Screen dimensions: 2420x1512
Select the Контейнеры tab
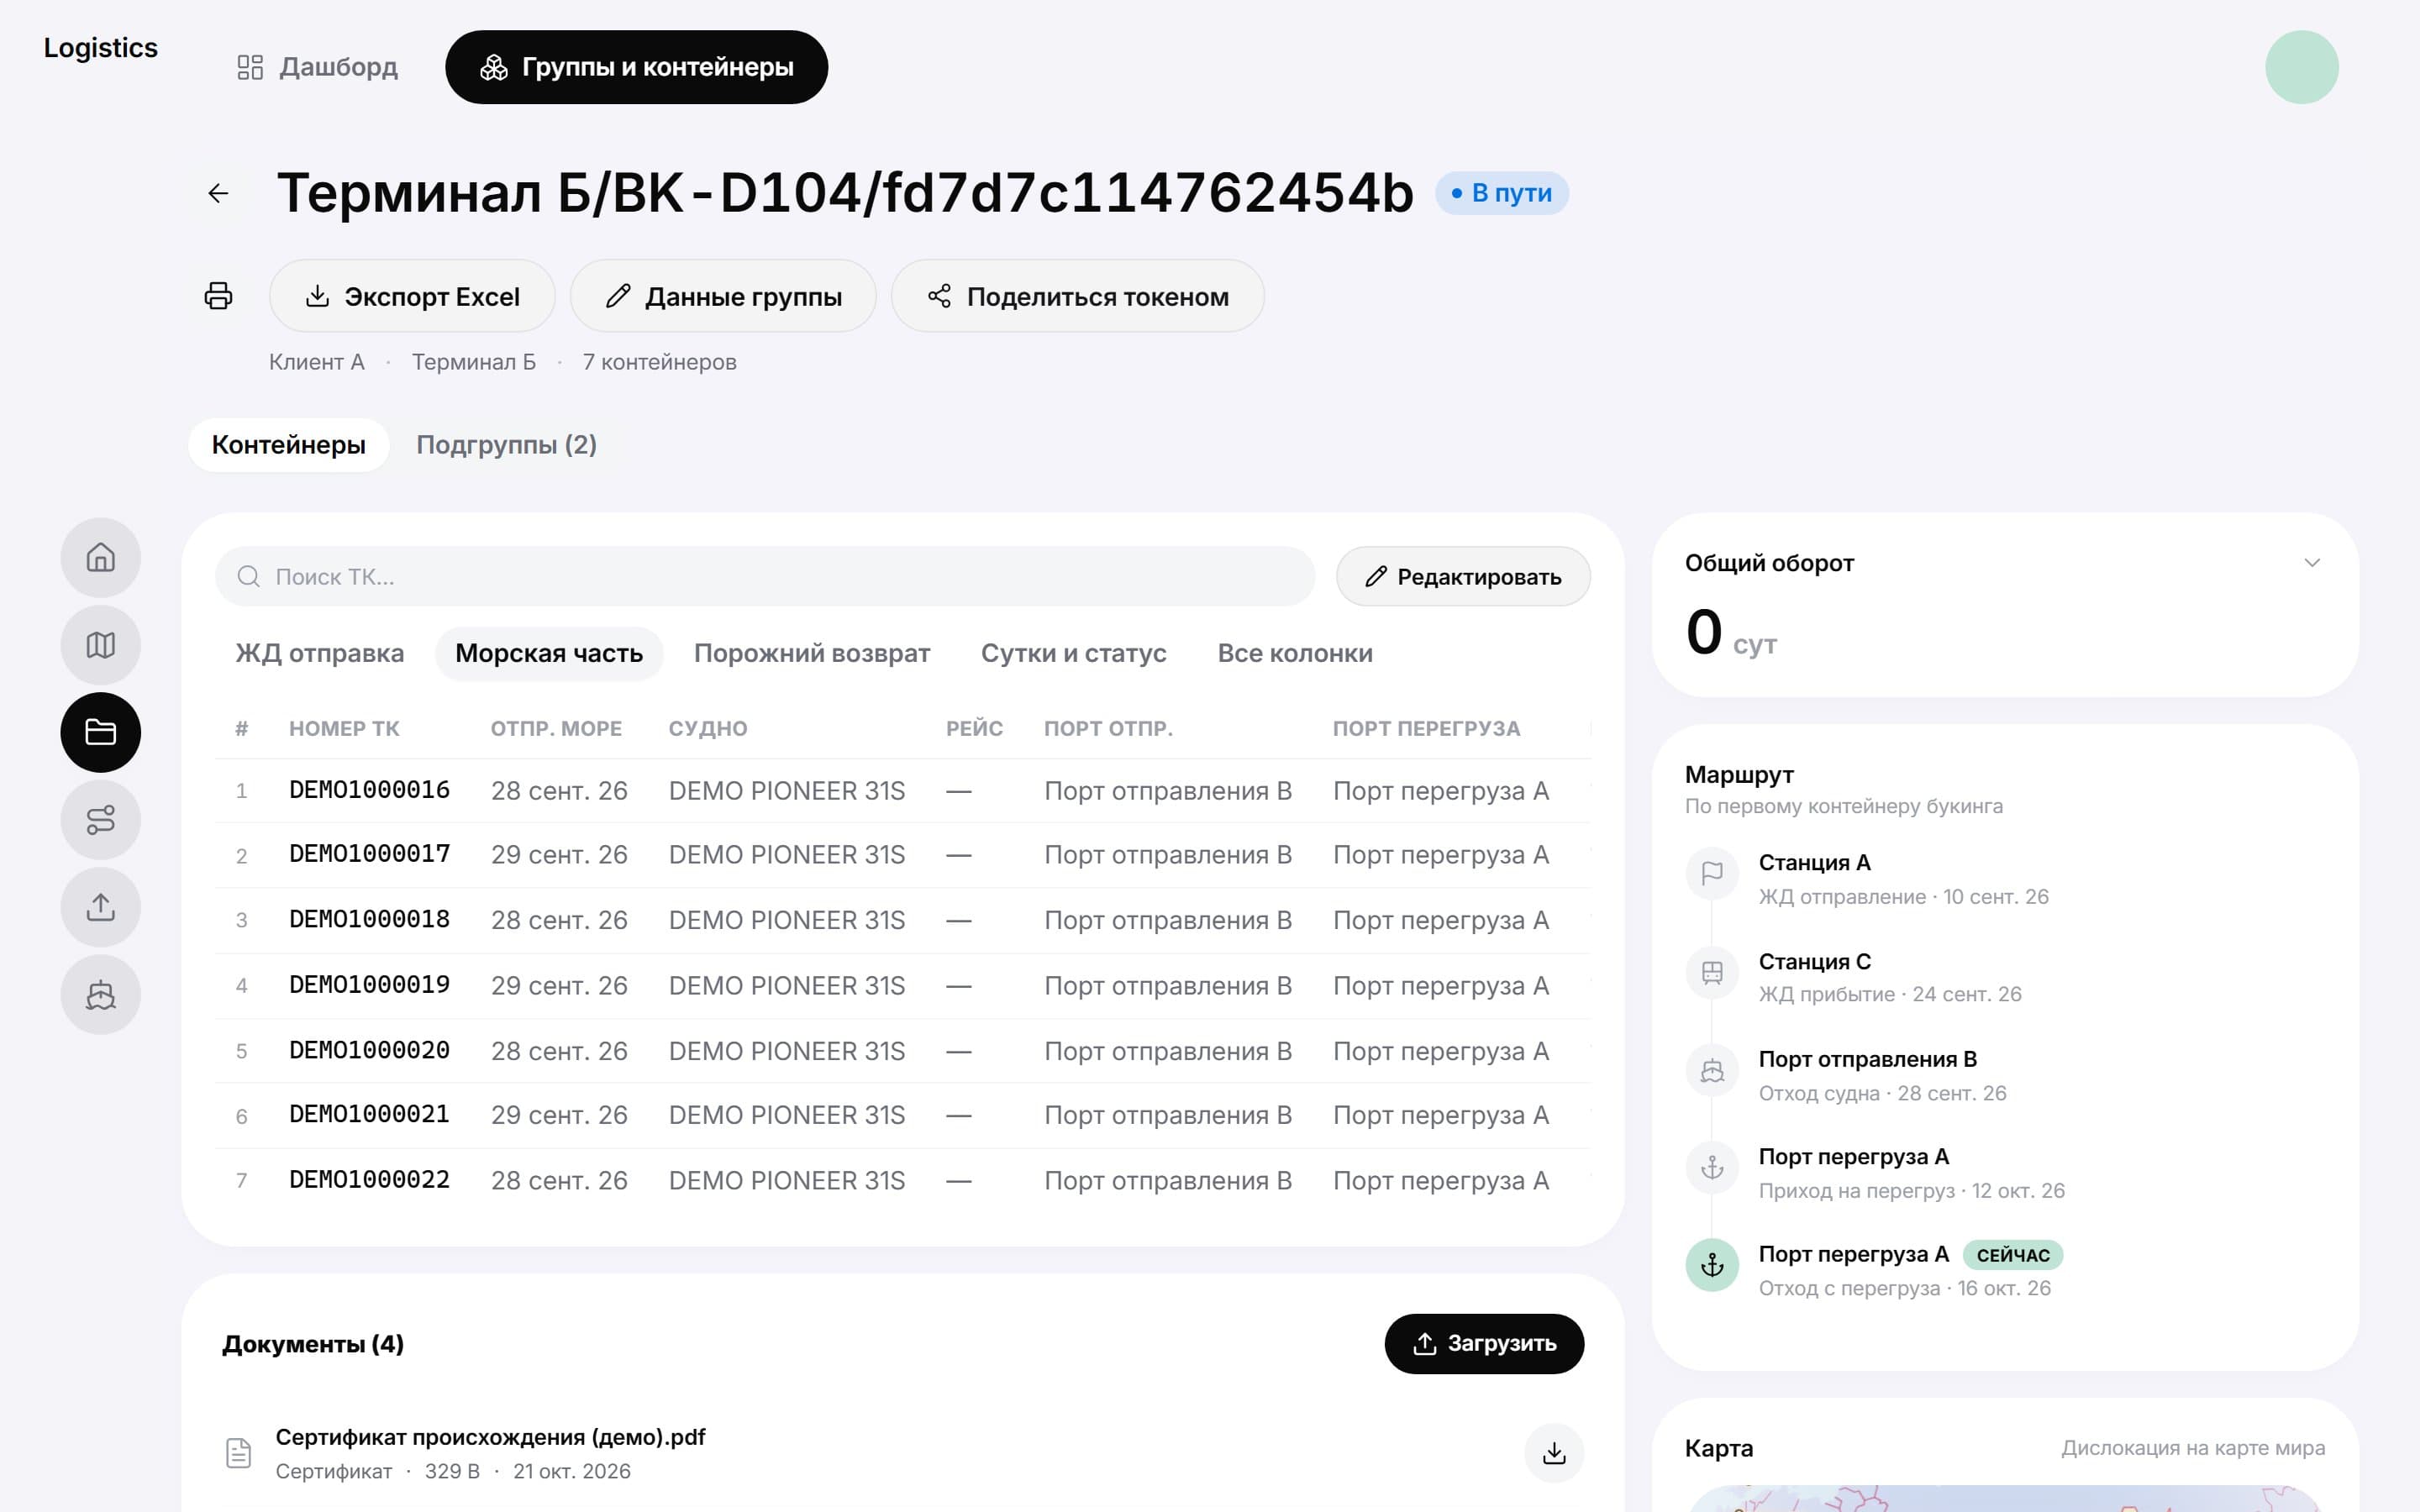click(288, 445)
